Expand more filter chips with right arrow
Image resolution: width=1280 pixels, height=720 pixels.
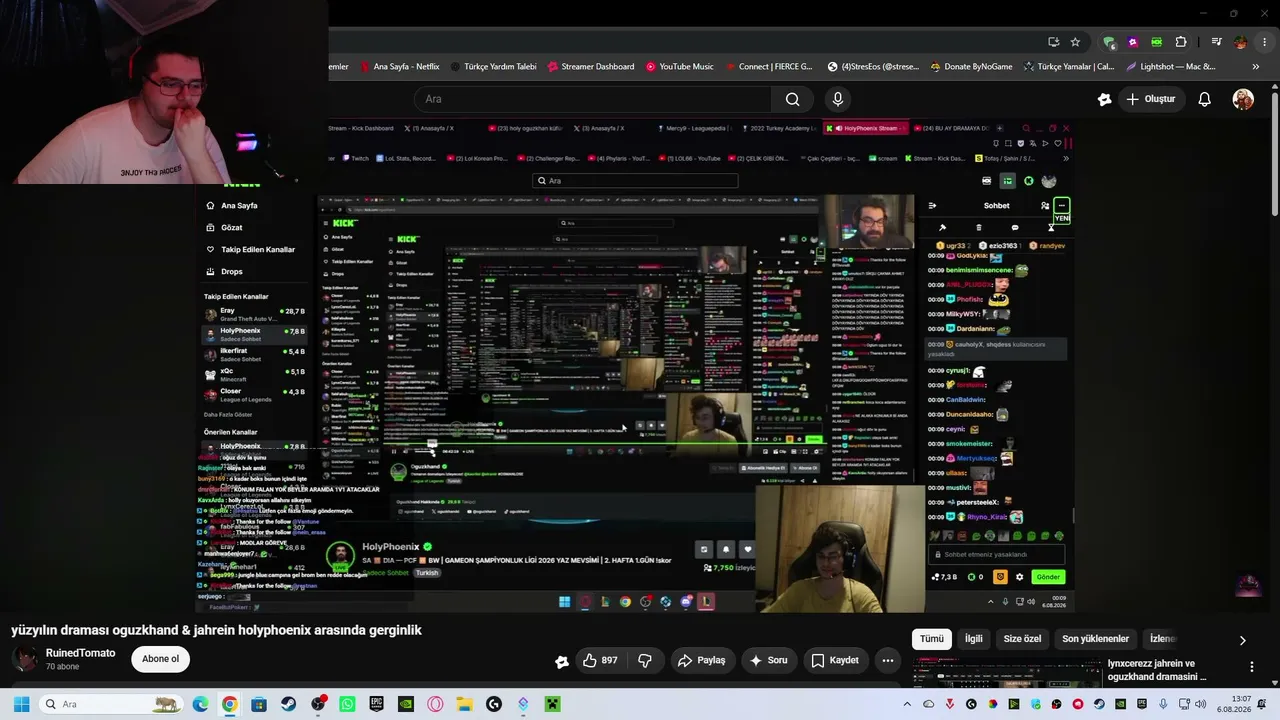click(1243, 640)
